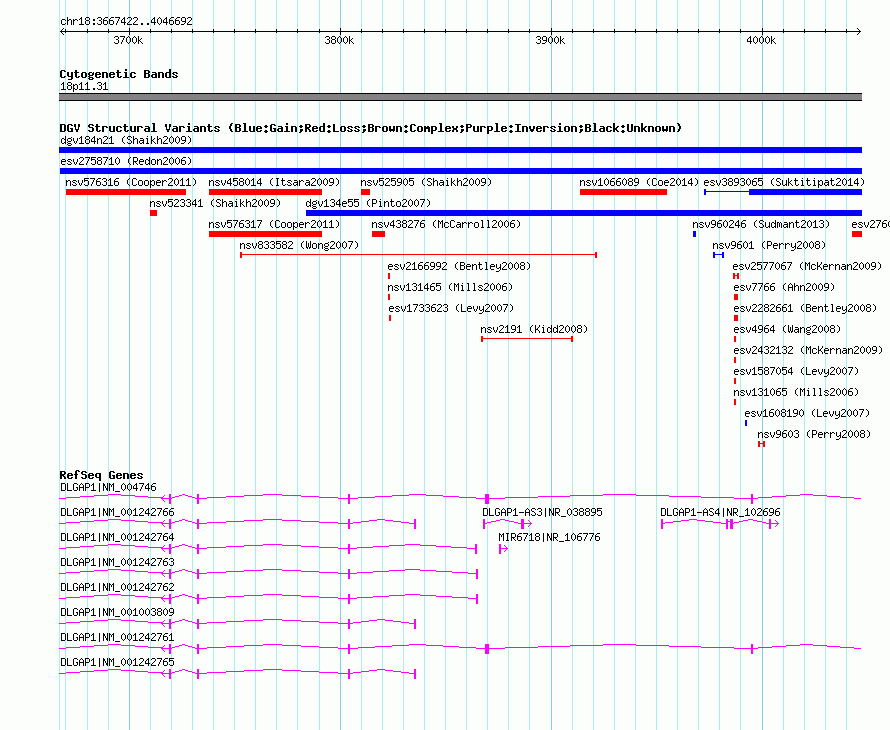The height and width of the screenshot is (730, 890).
Task: Click the ruler's left end arrow
Action: click(x=63, y=31)
